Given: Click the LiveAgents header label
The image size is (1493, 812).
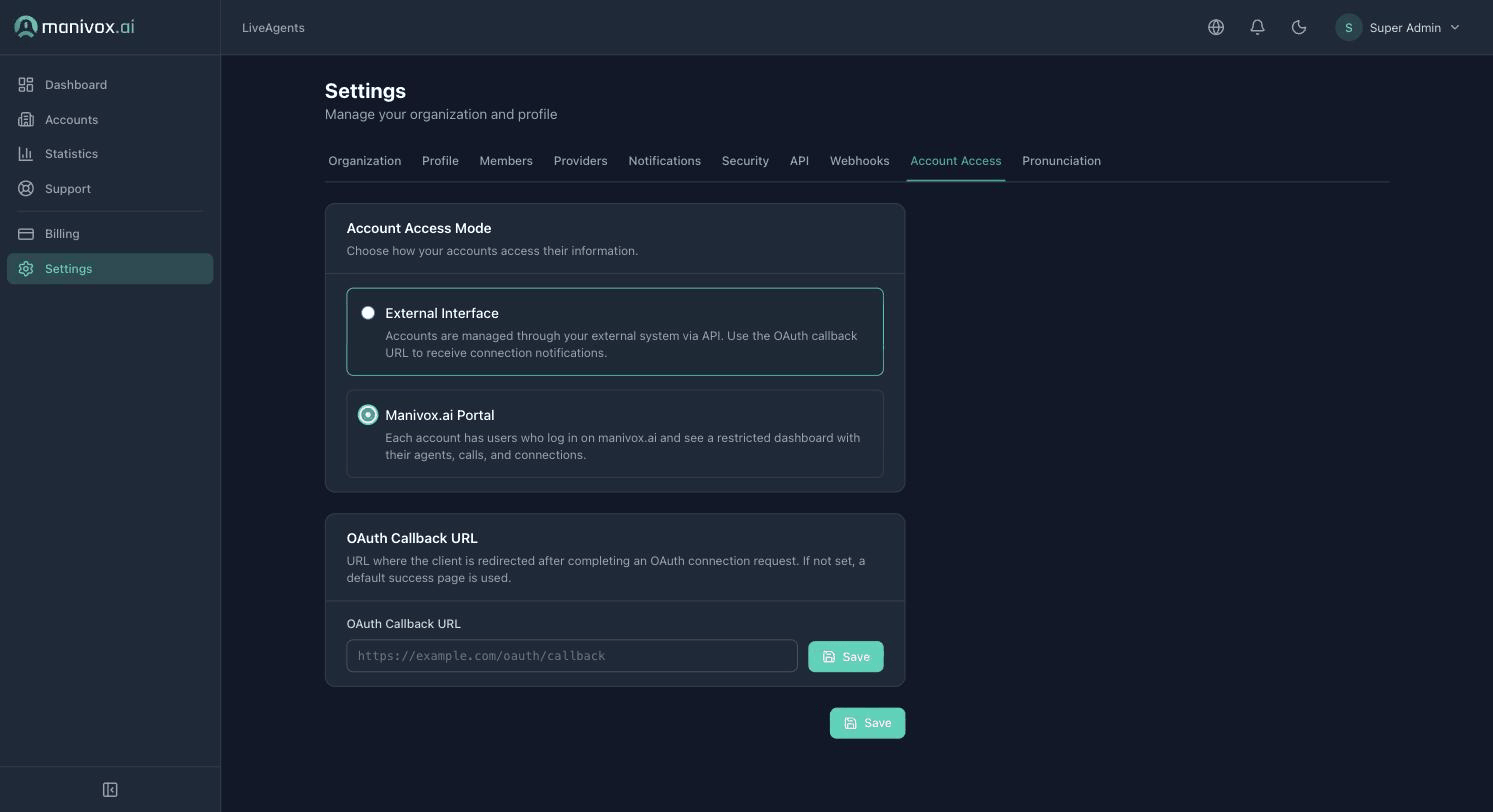Looking at the screenshot, I should pos(273,28).
